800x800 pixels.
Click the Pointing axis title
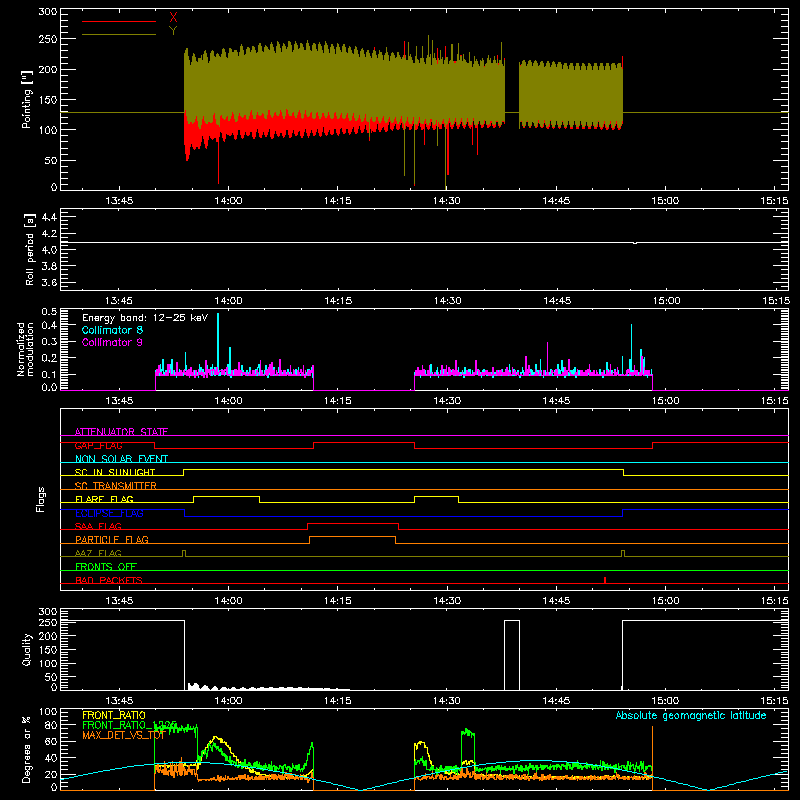click(x=27, y=99)
